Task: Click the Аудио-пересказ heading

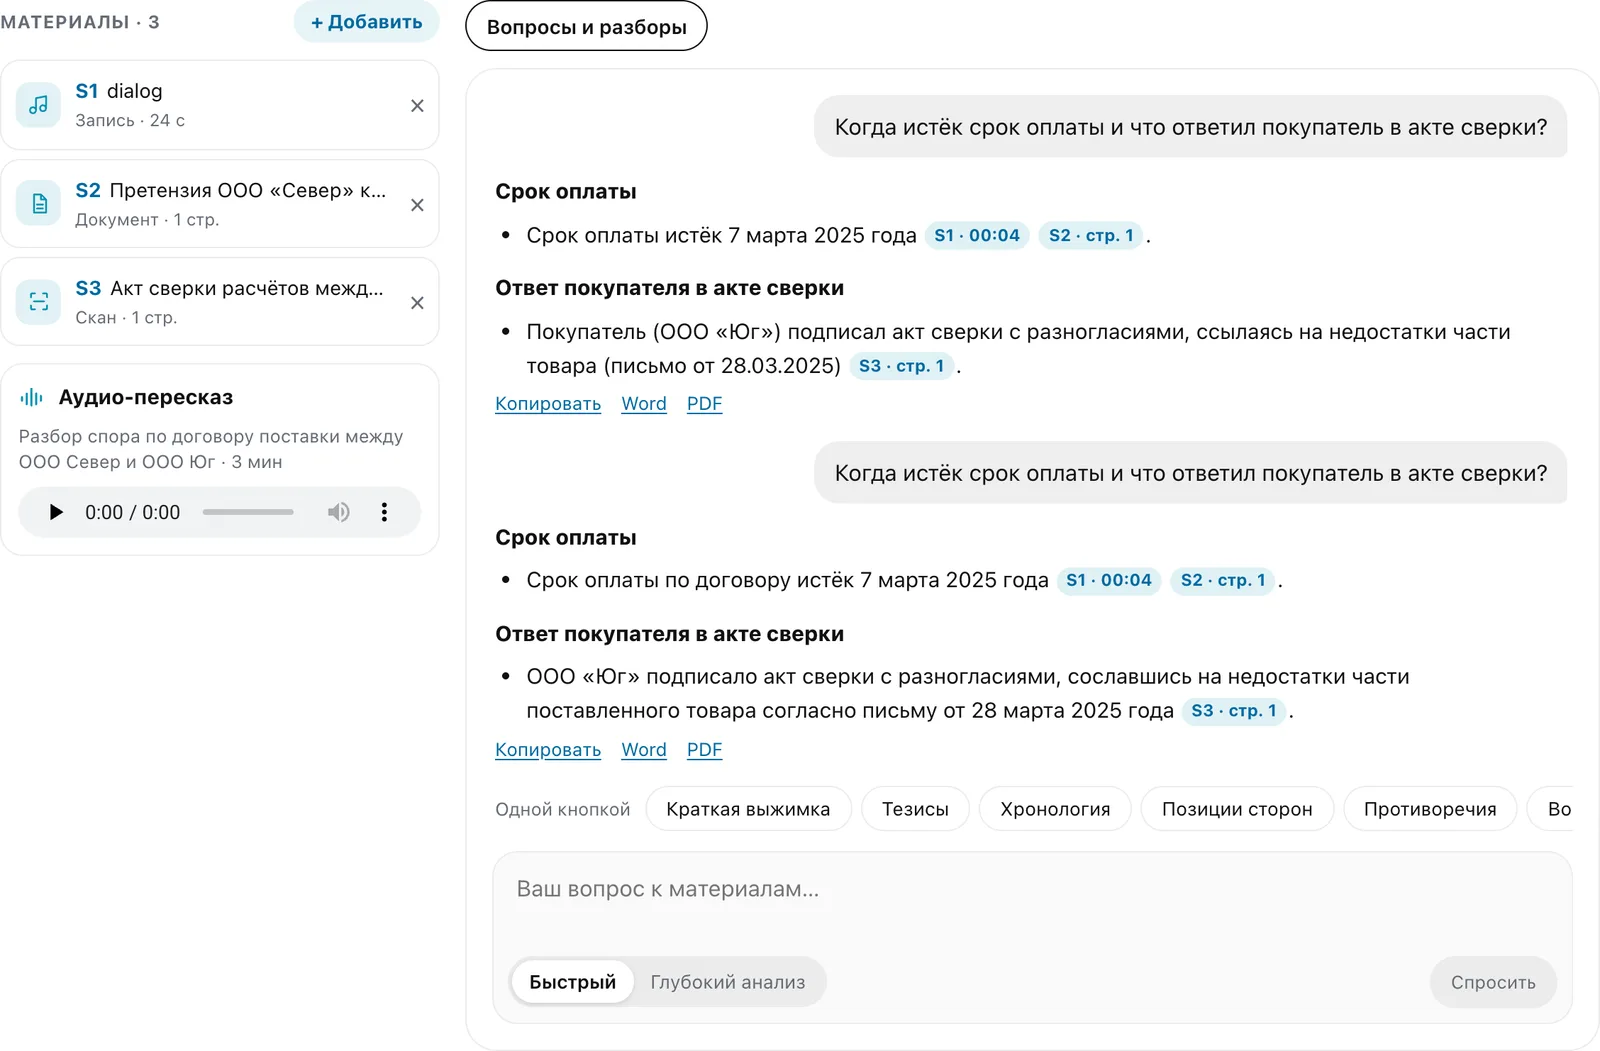Action: (x=146, y=397)
